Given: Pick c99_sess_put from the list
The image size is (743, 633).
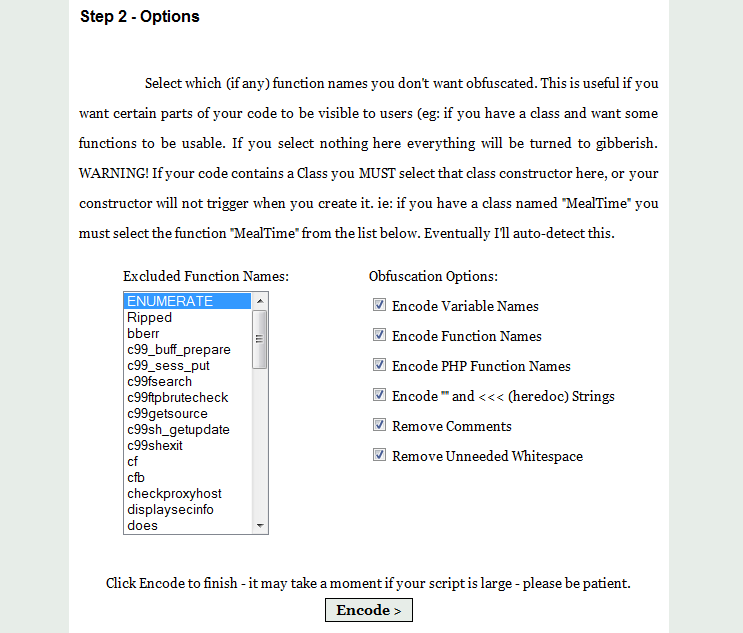Looking at the screenshot, I should (x=187, y=366).
